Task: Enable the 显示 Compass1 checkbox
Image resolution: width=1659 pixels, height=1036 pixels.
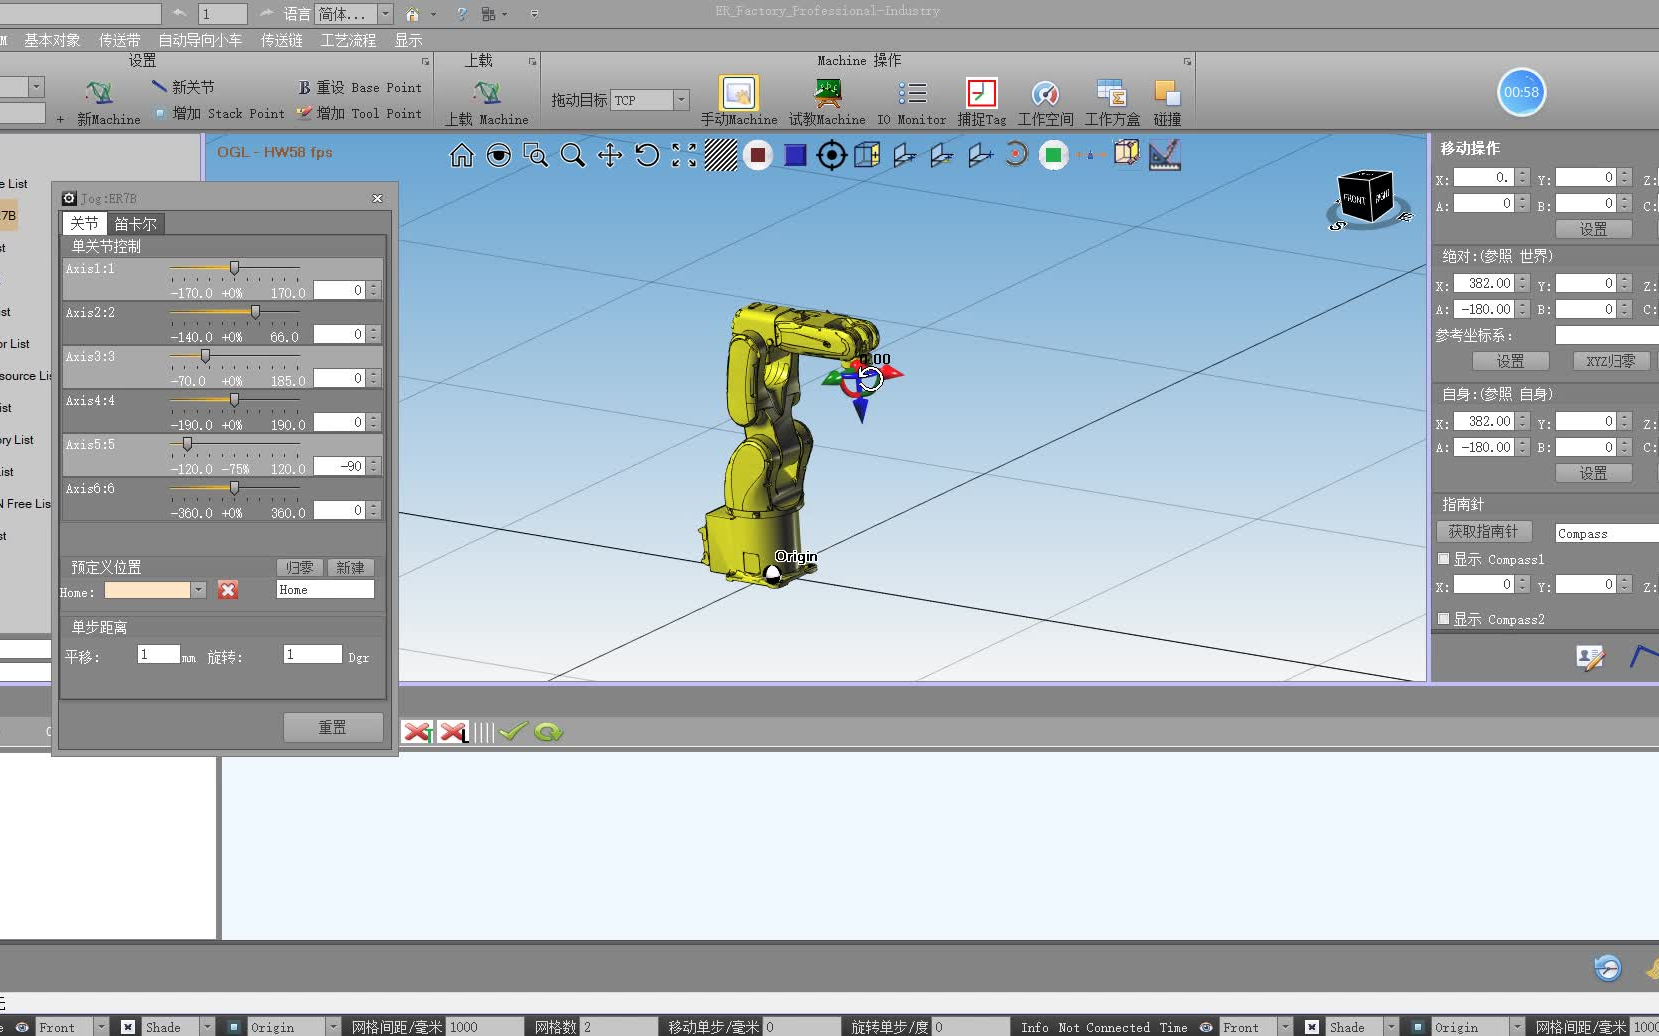Action: click(x=1443, y=559)
